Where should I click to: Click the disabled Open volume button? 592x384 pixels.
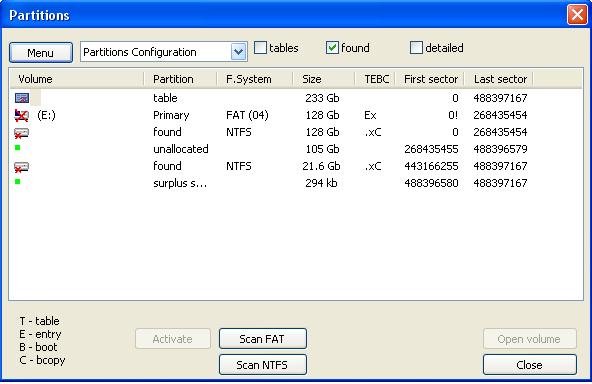[x=530, y=339]
